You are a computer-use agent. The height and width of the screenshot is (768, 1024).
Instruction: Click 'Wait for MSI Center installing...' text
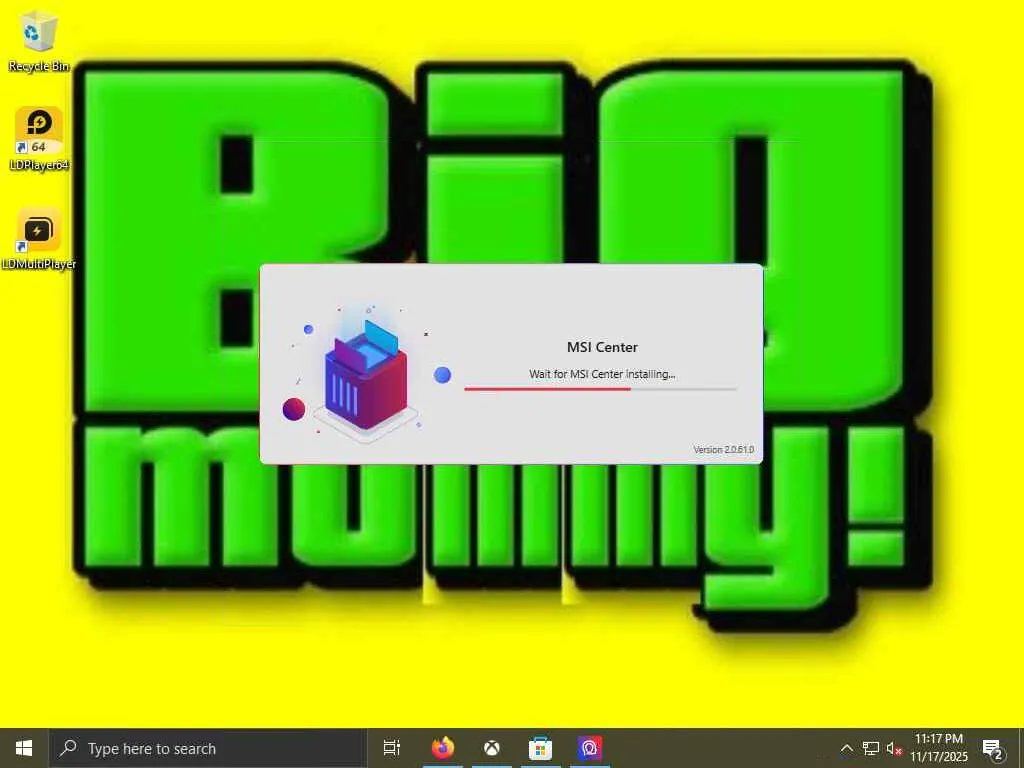(x=602, y=374)
